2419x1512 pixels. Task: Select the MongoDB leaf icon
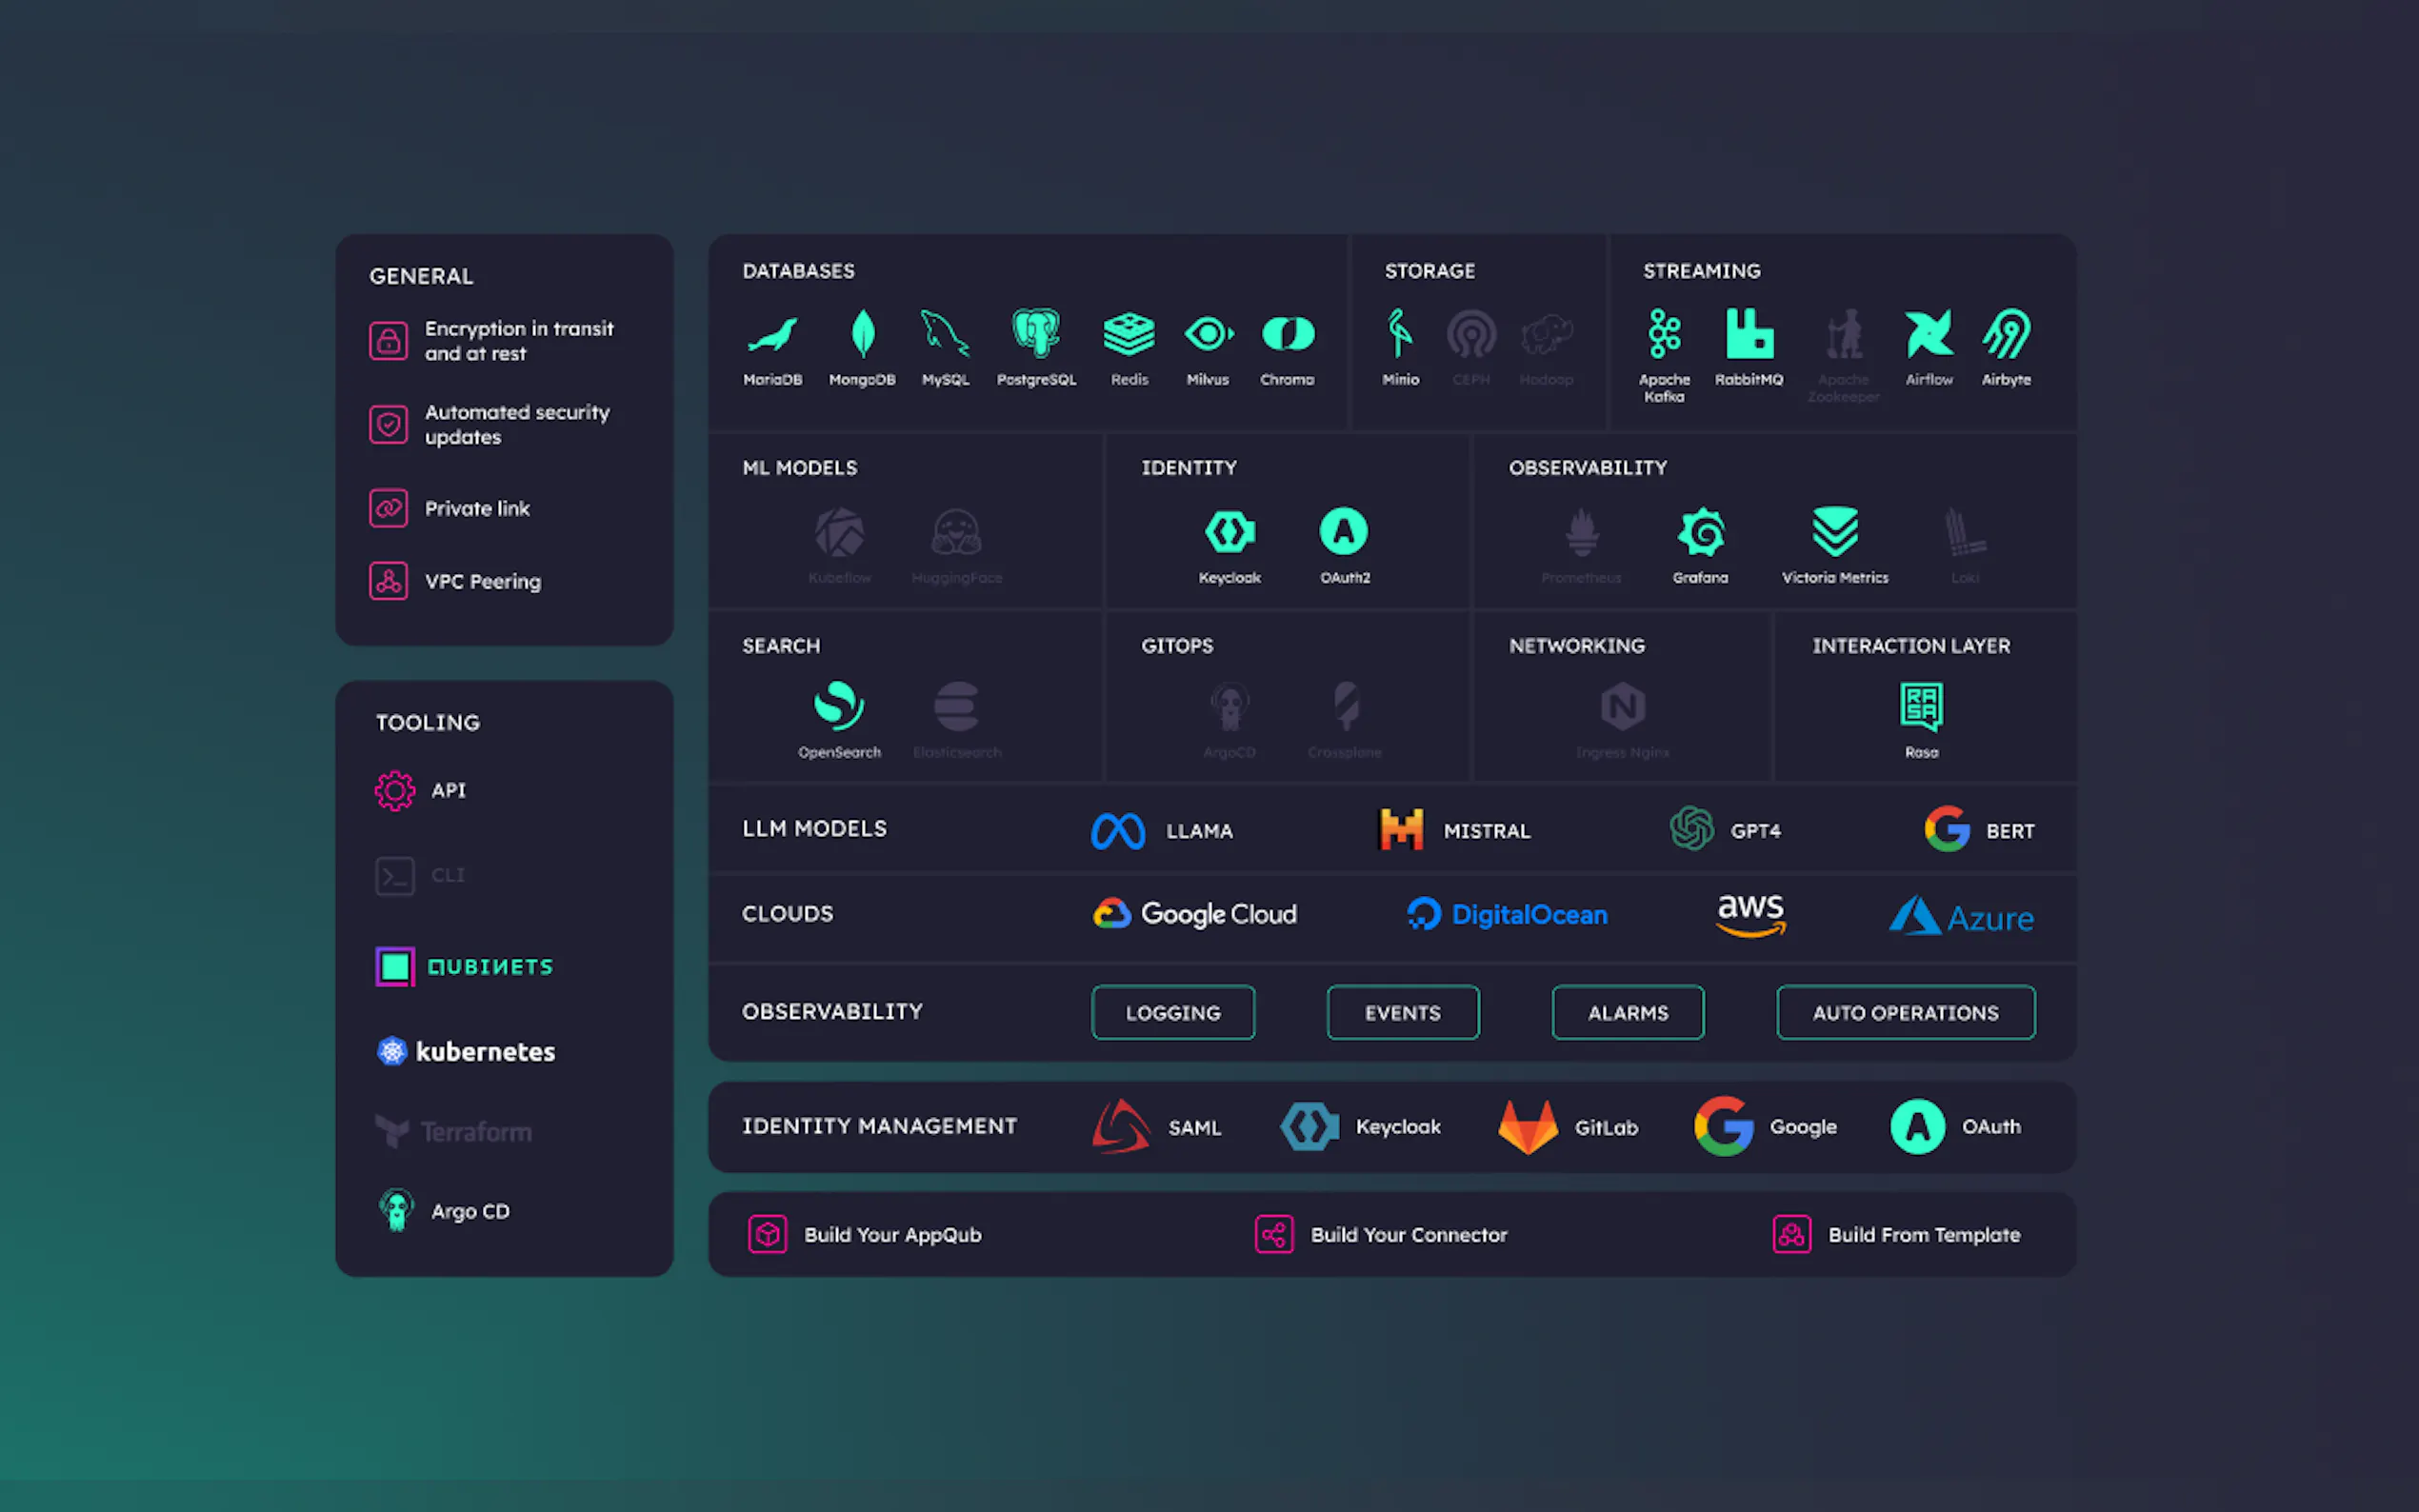pyautogui.click(x=862, y=333)
